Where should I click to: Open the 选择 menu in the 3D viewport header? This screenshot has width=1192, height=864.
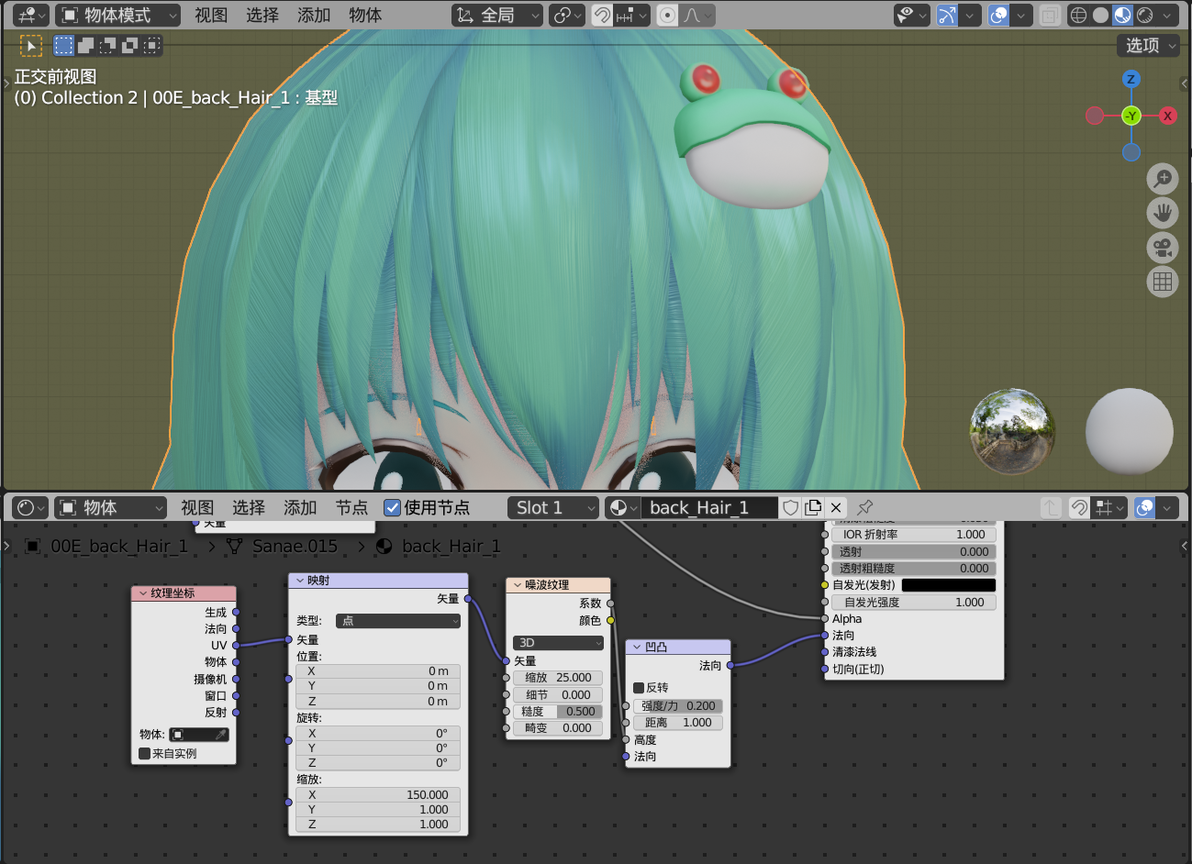[262, 15]
